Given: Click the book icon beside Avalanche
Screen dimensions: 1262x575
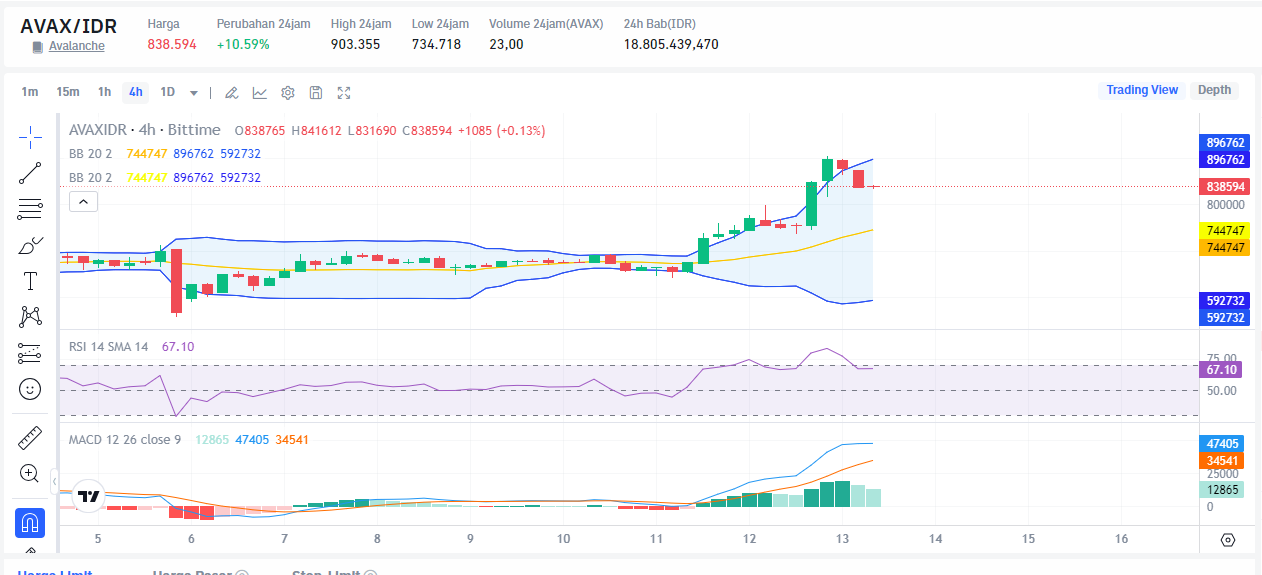Looking at the screenshot, I should (38, 47).
